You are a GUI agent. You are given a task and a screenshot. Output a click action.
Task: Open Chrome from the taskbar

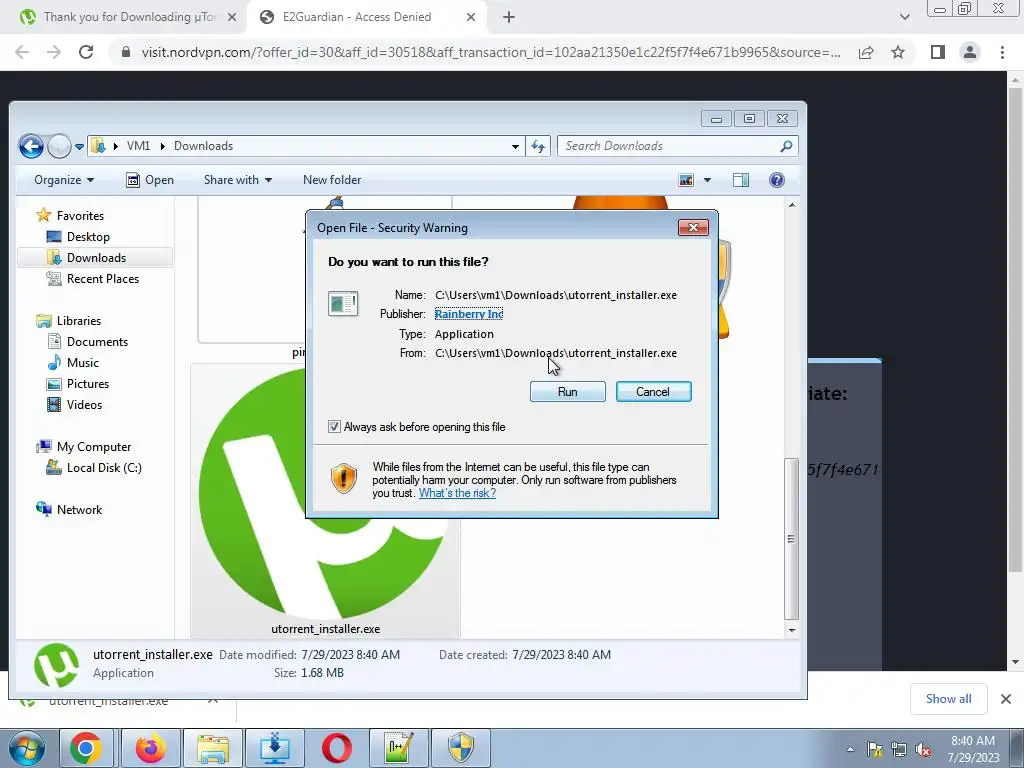pos(86,748)
